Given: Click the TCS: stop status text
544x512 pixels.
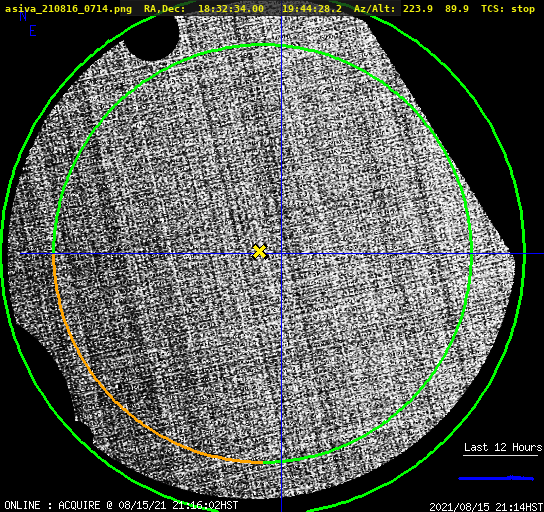Looking at the screenshot, I should 508,9.
